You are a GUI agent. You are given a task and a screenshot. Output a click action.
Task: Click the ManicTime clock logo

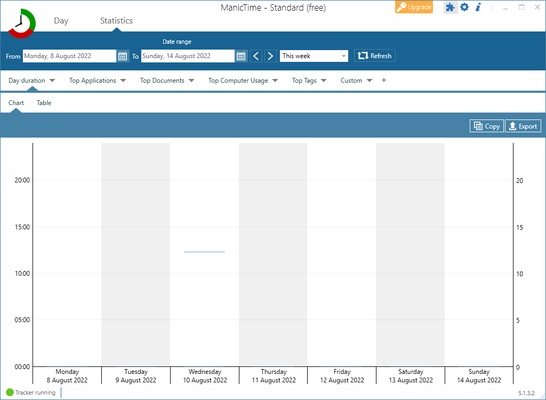pyautogui.click(x=22, y=23)
